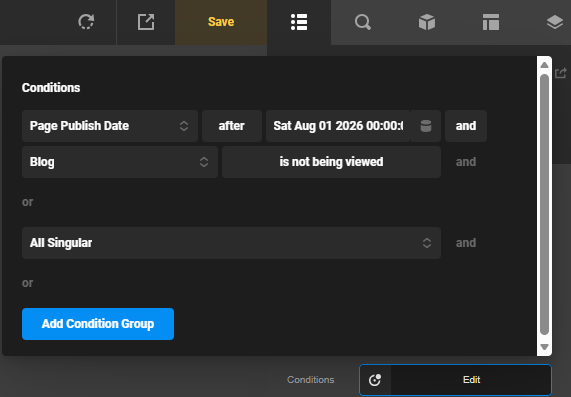Click the Edit conditions button
This screenshot has width=571, height=397.
coord(471,380)
